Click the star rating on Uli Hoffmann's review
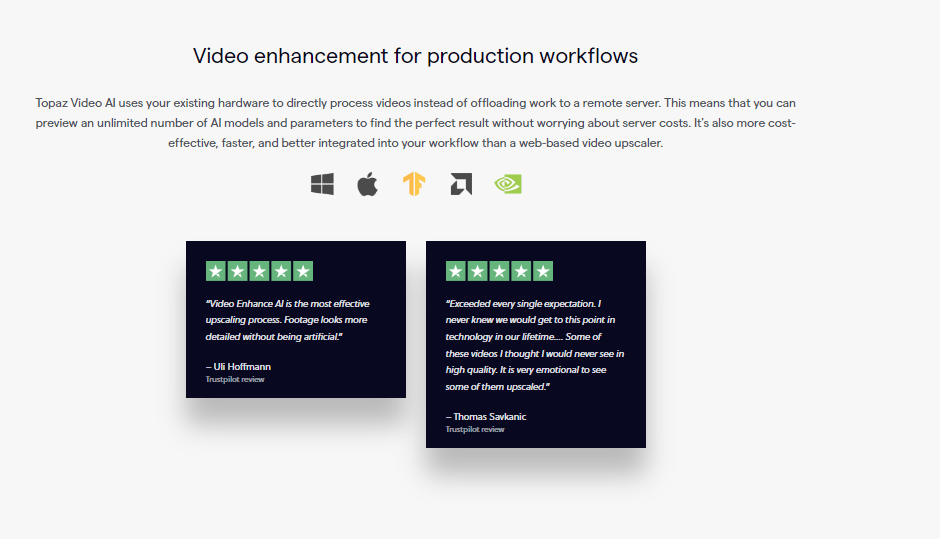Image resolution: width=940 pixels, height=539 pixels. [259, 271]
